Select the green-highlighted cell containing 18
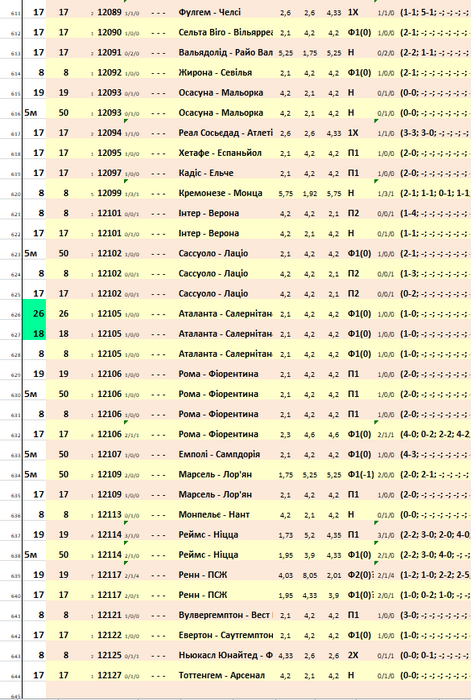 click(x=34, y=333)
